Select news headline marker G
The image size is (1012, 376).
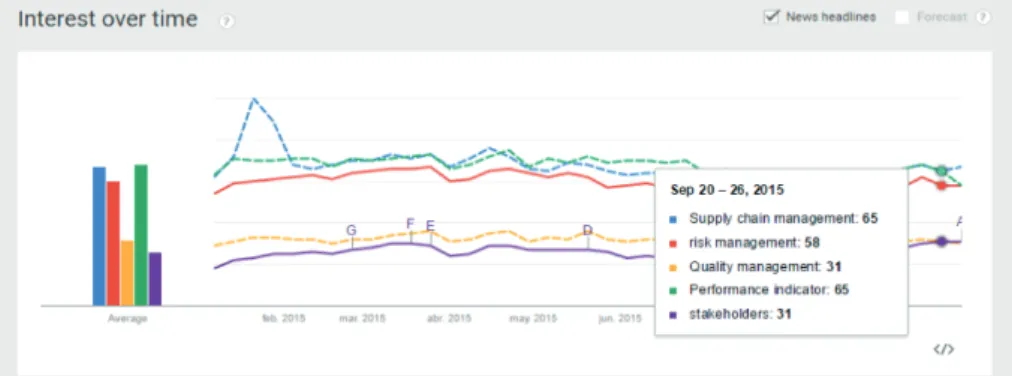pyautogui.click(x=351, y=230)
